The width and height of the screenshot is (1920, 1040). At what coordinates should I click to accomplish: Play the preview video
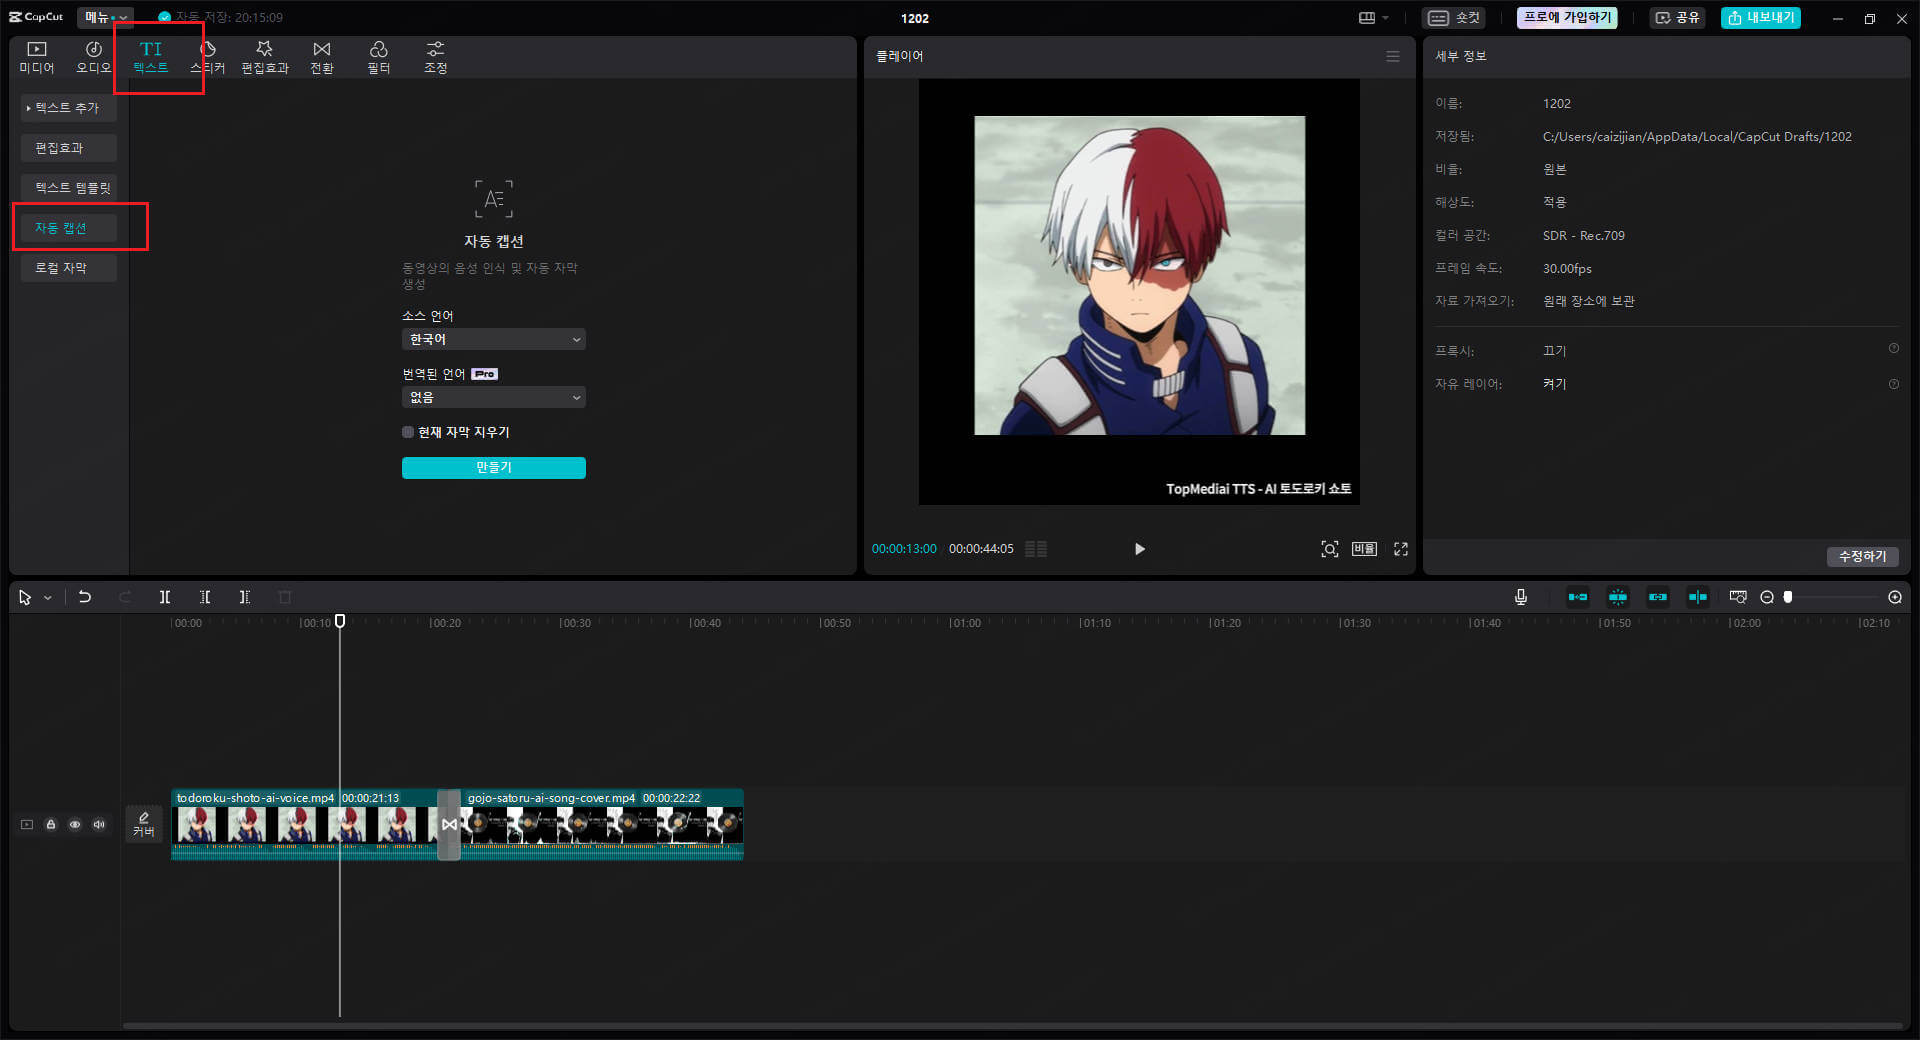click(1140, 549)
